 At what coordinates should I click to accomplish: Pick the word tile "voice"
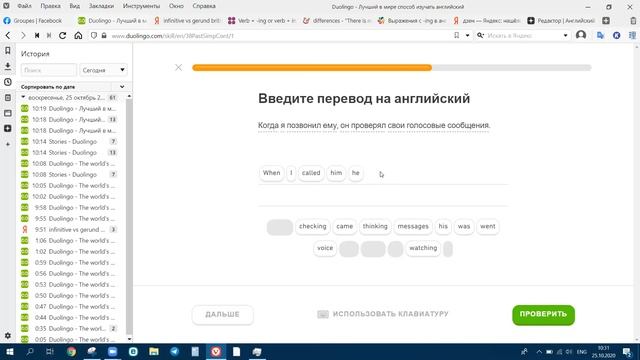pyautogui.click(x=325, y=248)
